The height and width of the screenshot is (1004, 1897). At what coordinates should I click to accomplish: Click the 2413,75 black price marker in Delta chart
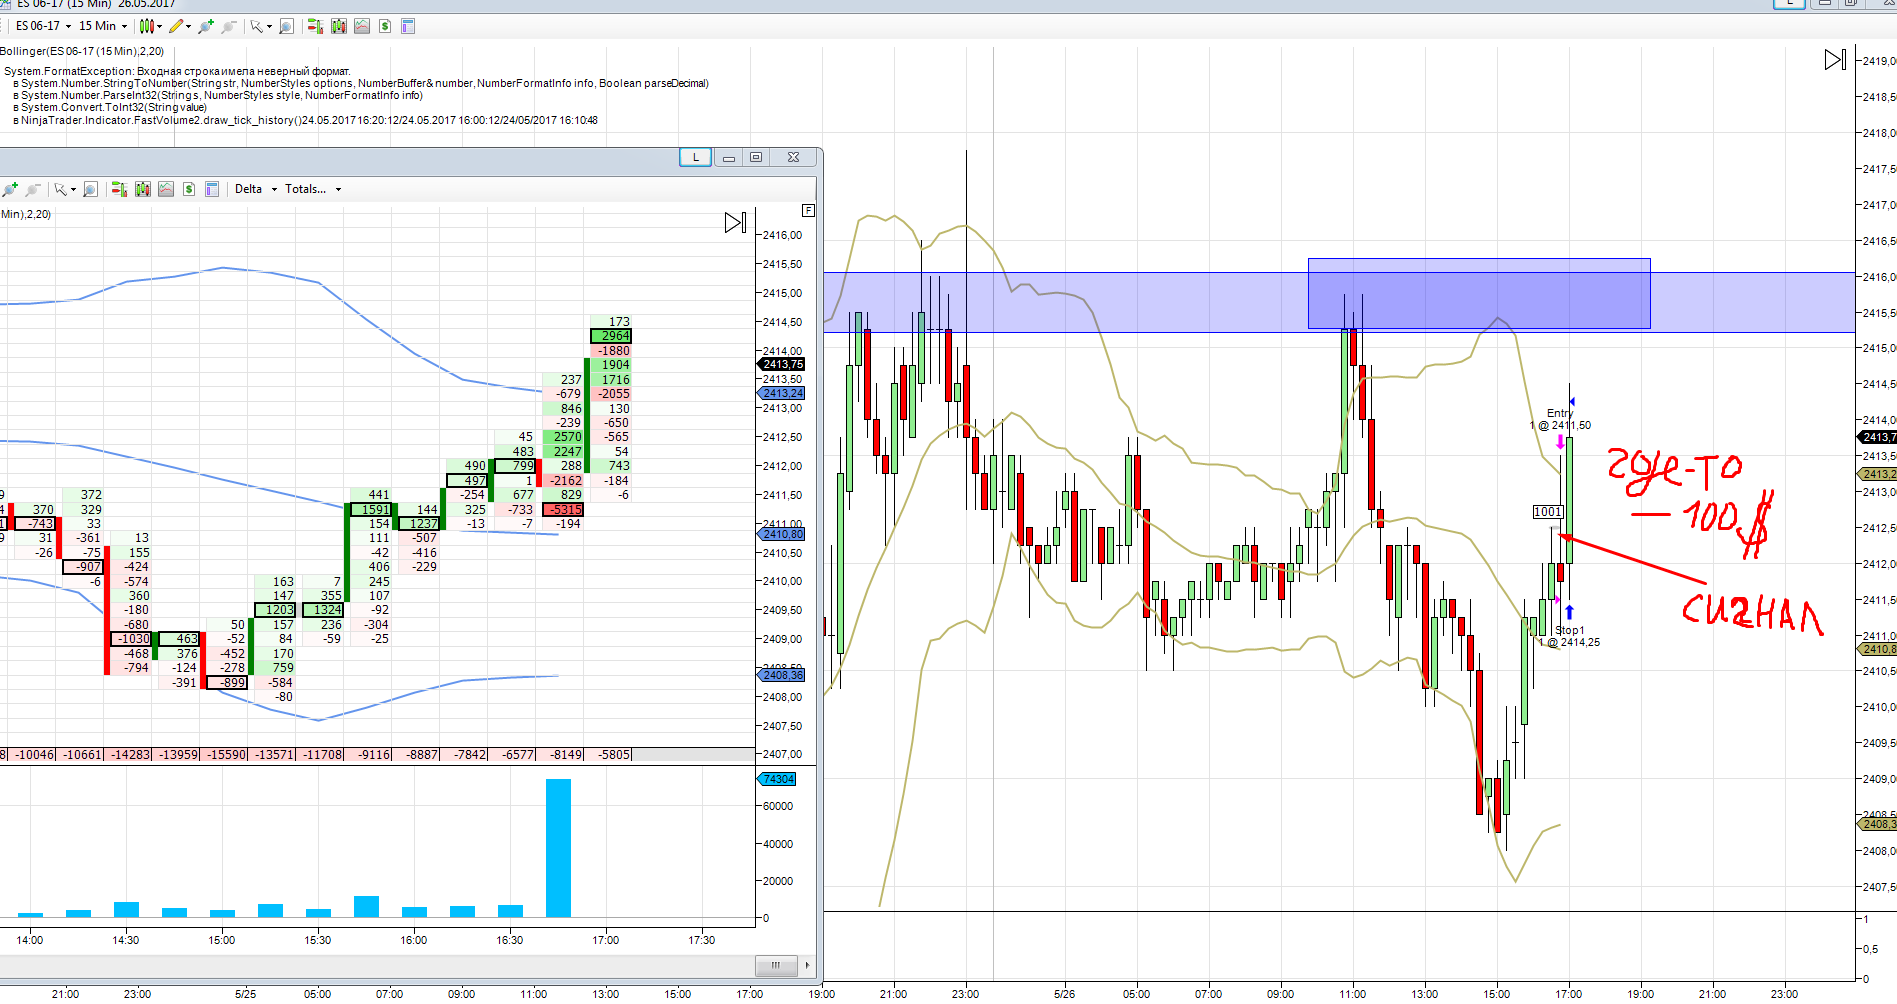point(782,365)
